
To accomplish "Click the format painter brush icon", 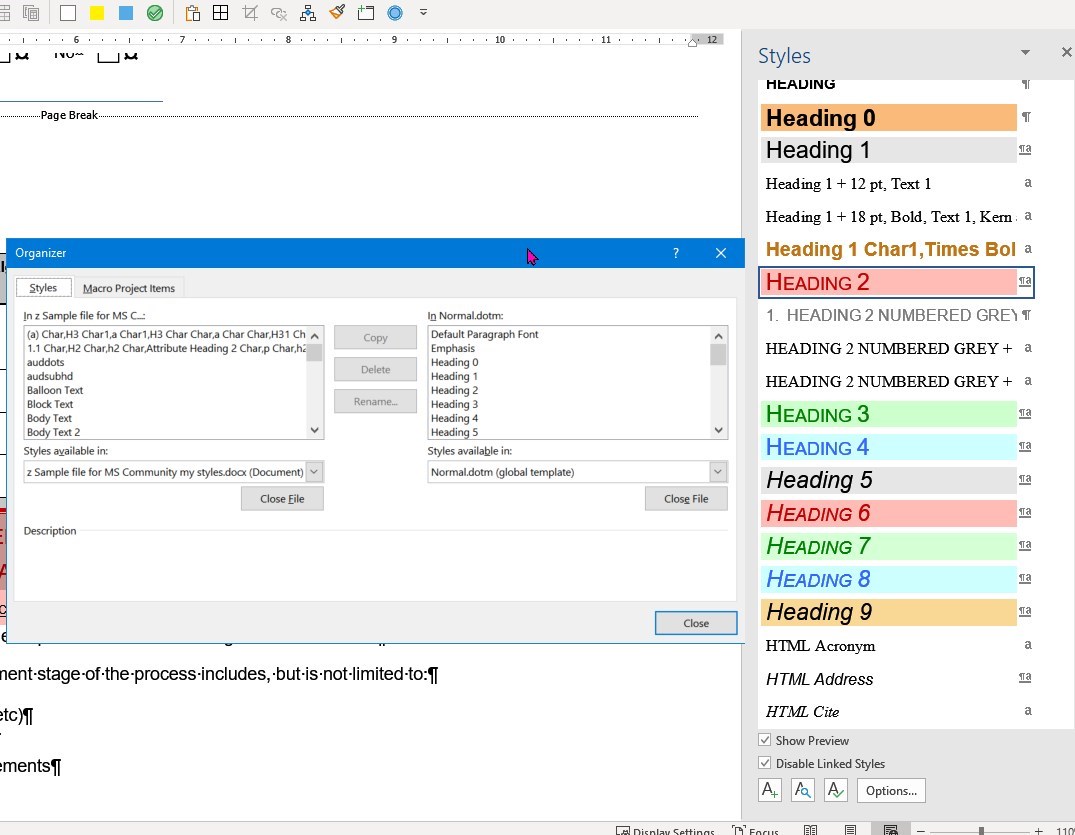I will [337, 12].
